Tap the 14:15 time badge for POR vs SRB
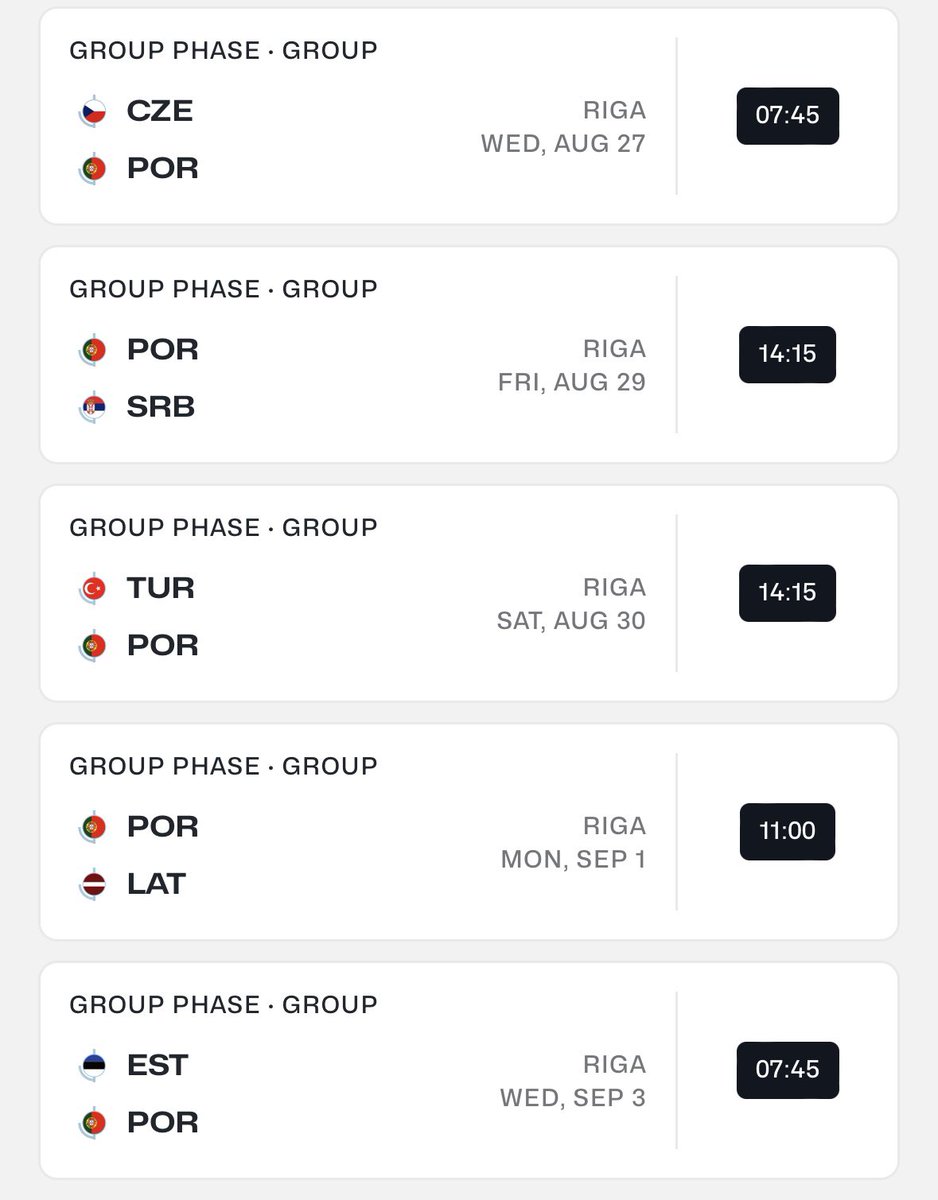The image size is (938, 1200). 788,354
